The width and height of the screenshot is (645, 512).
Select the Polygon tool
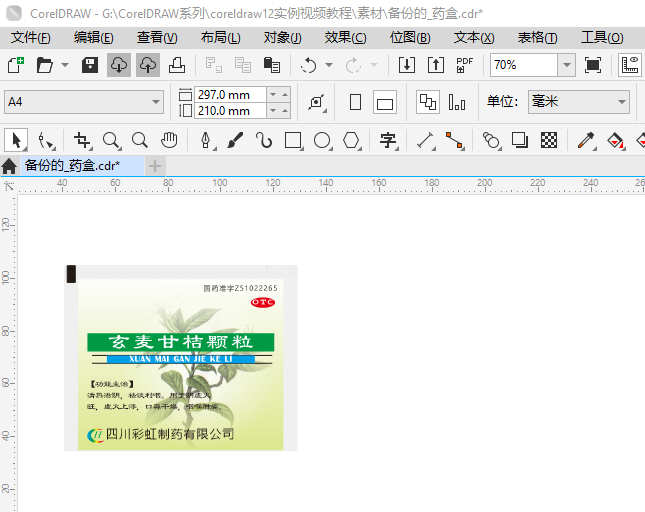[x=352, y=141]
